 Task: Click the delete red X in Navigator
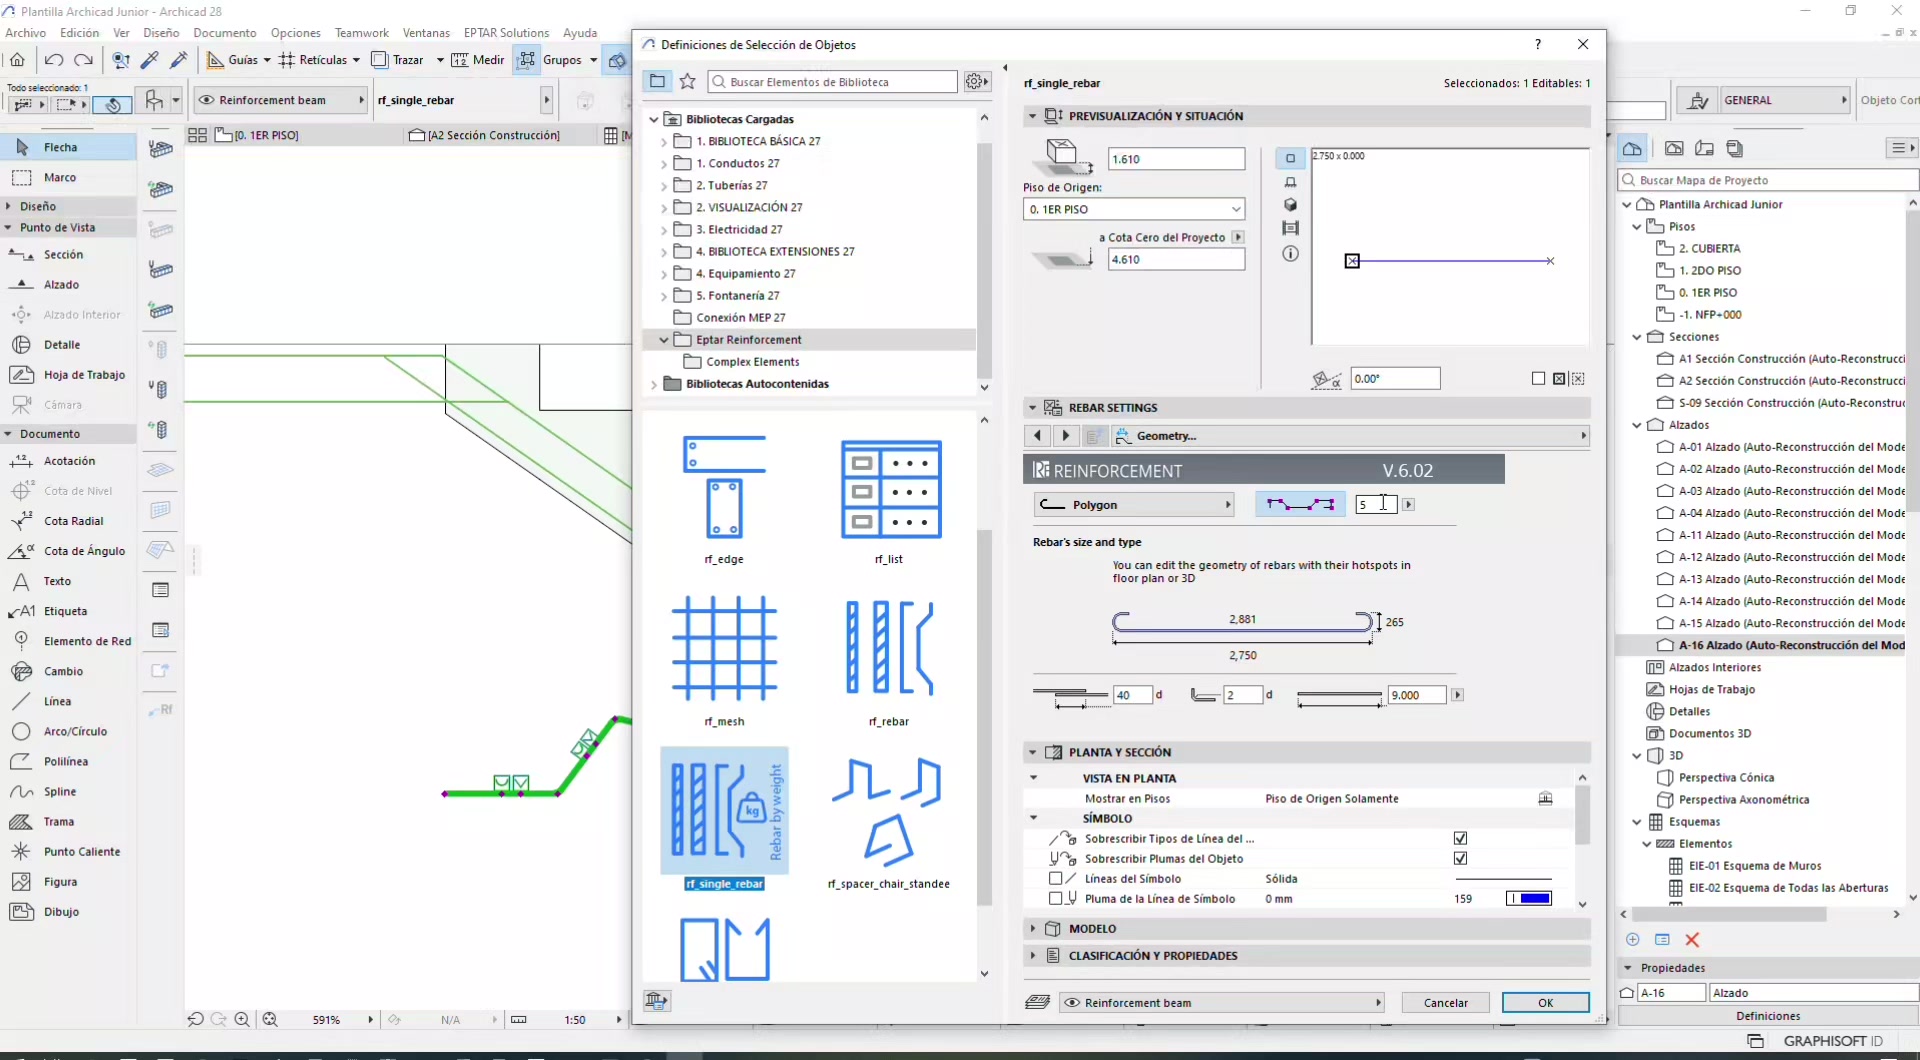tap(1692, 940)
